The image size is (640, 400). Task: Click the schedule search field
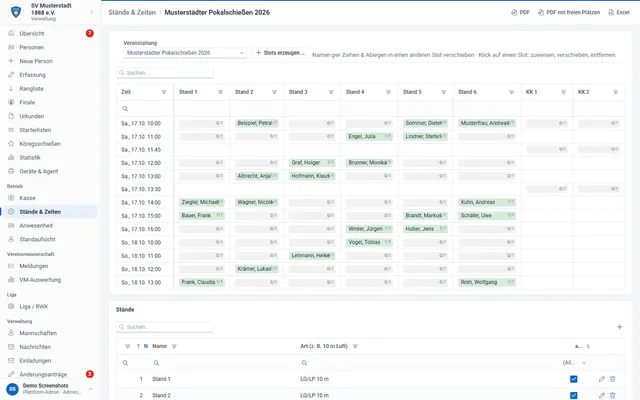pyautogui.click(x=165, y=73)
